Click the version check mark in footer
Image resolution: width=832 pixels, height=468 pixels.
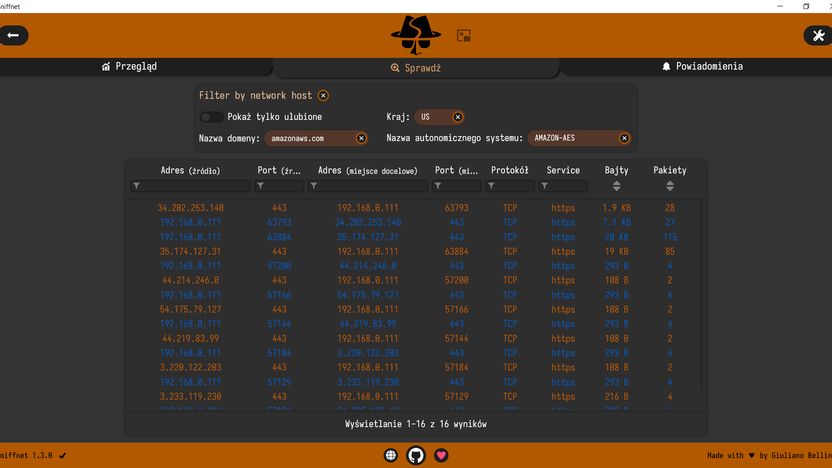(x=63, y=455)
